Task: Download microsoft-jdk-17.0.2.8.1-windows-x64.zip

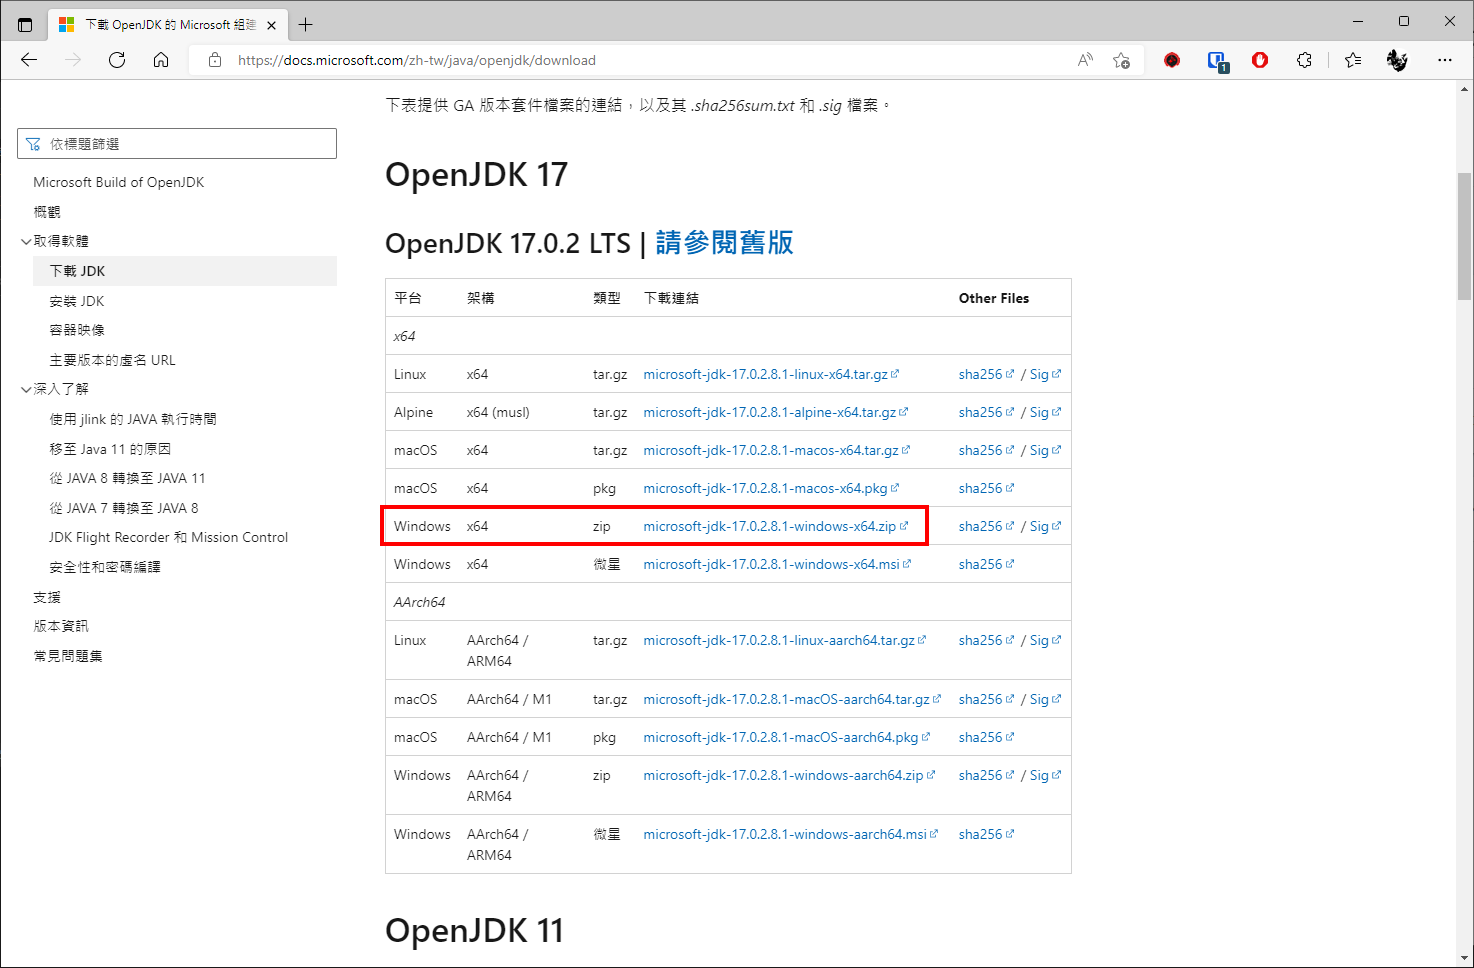Action: [775, 526]
